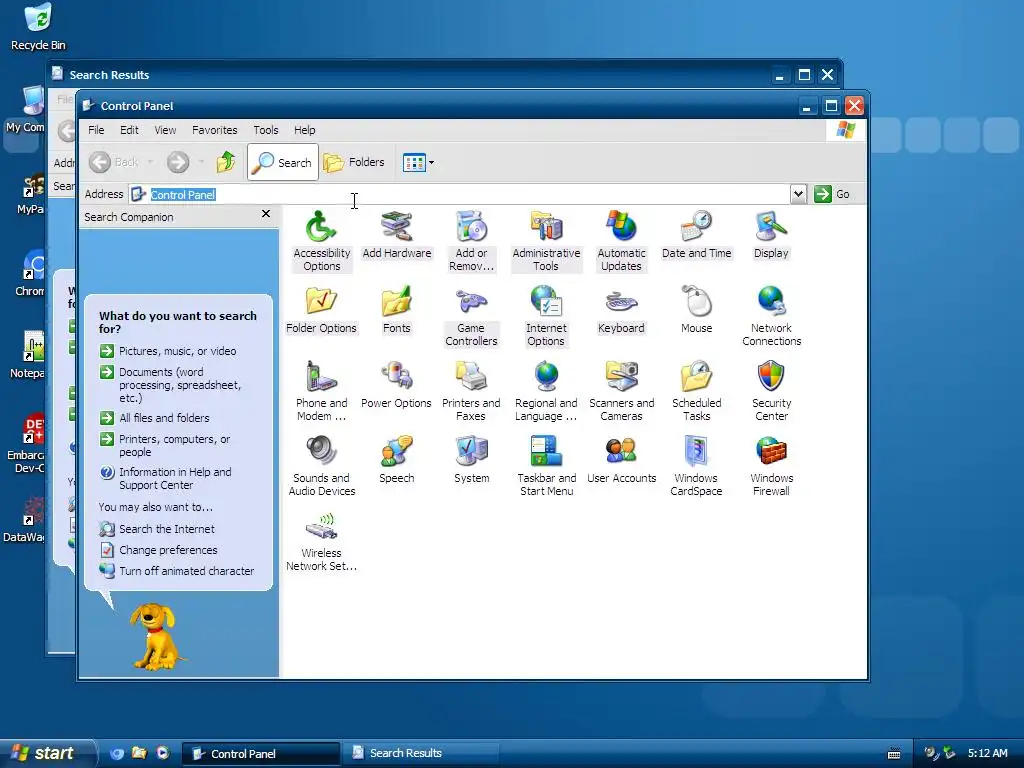Open the Back button history arrow
1024x768 pixels.
pyautogui.click(x=150, y=162)
